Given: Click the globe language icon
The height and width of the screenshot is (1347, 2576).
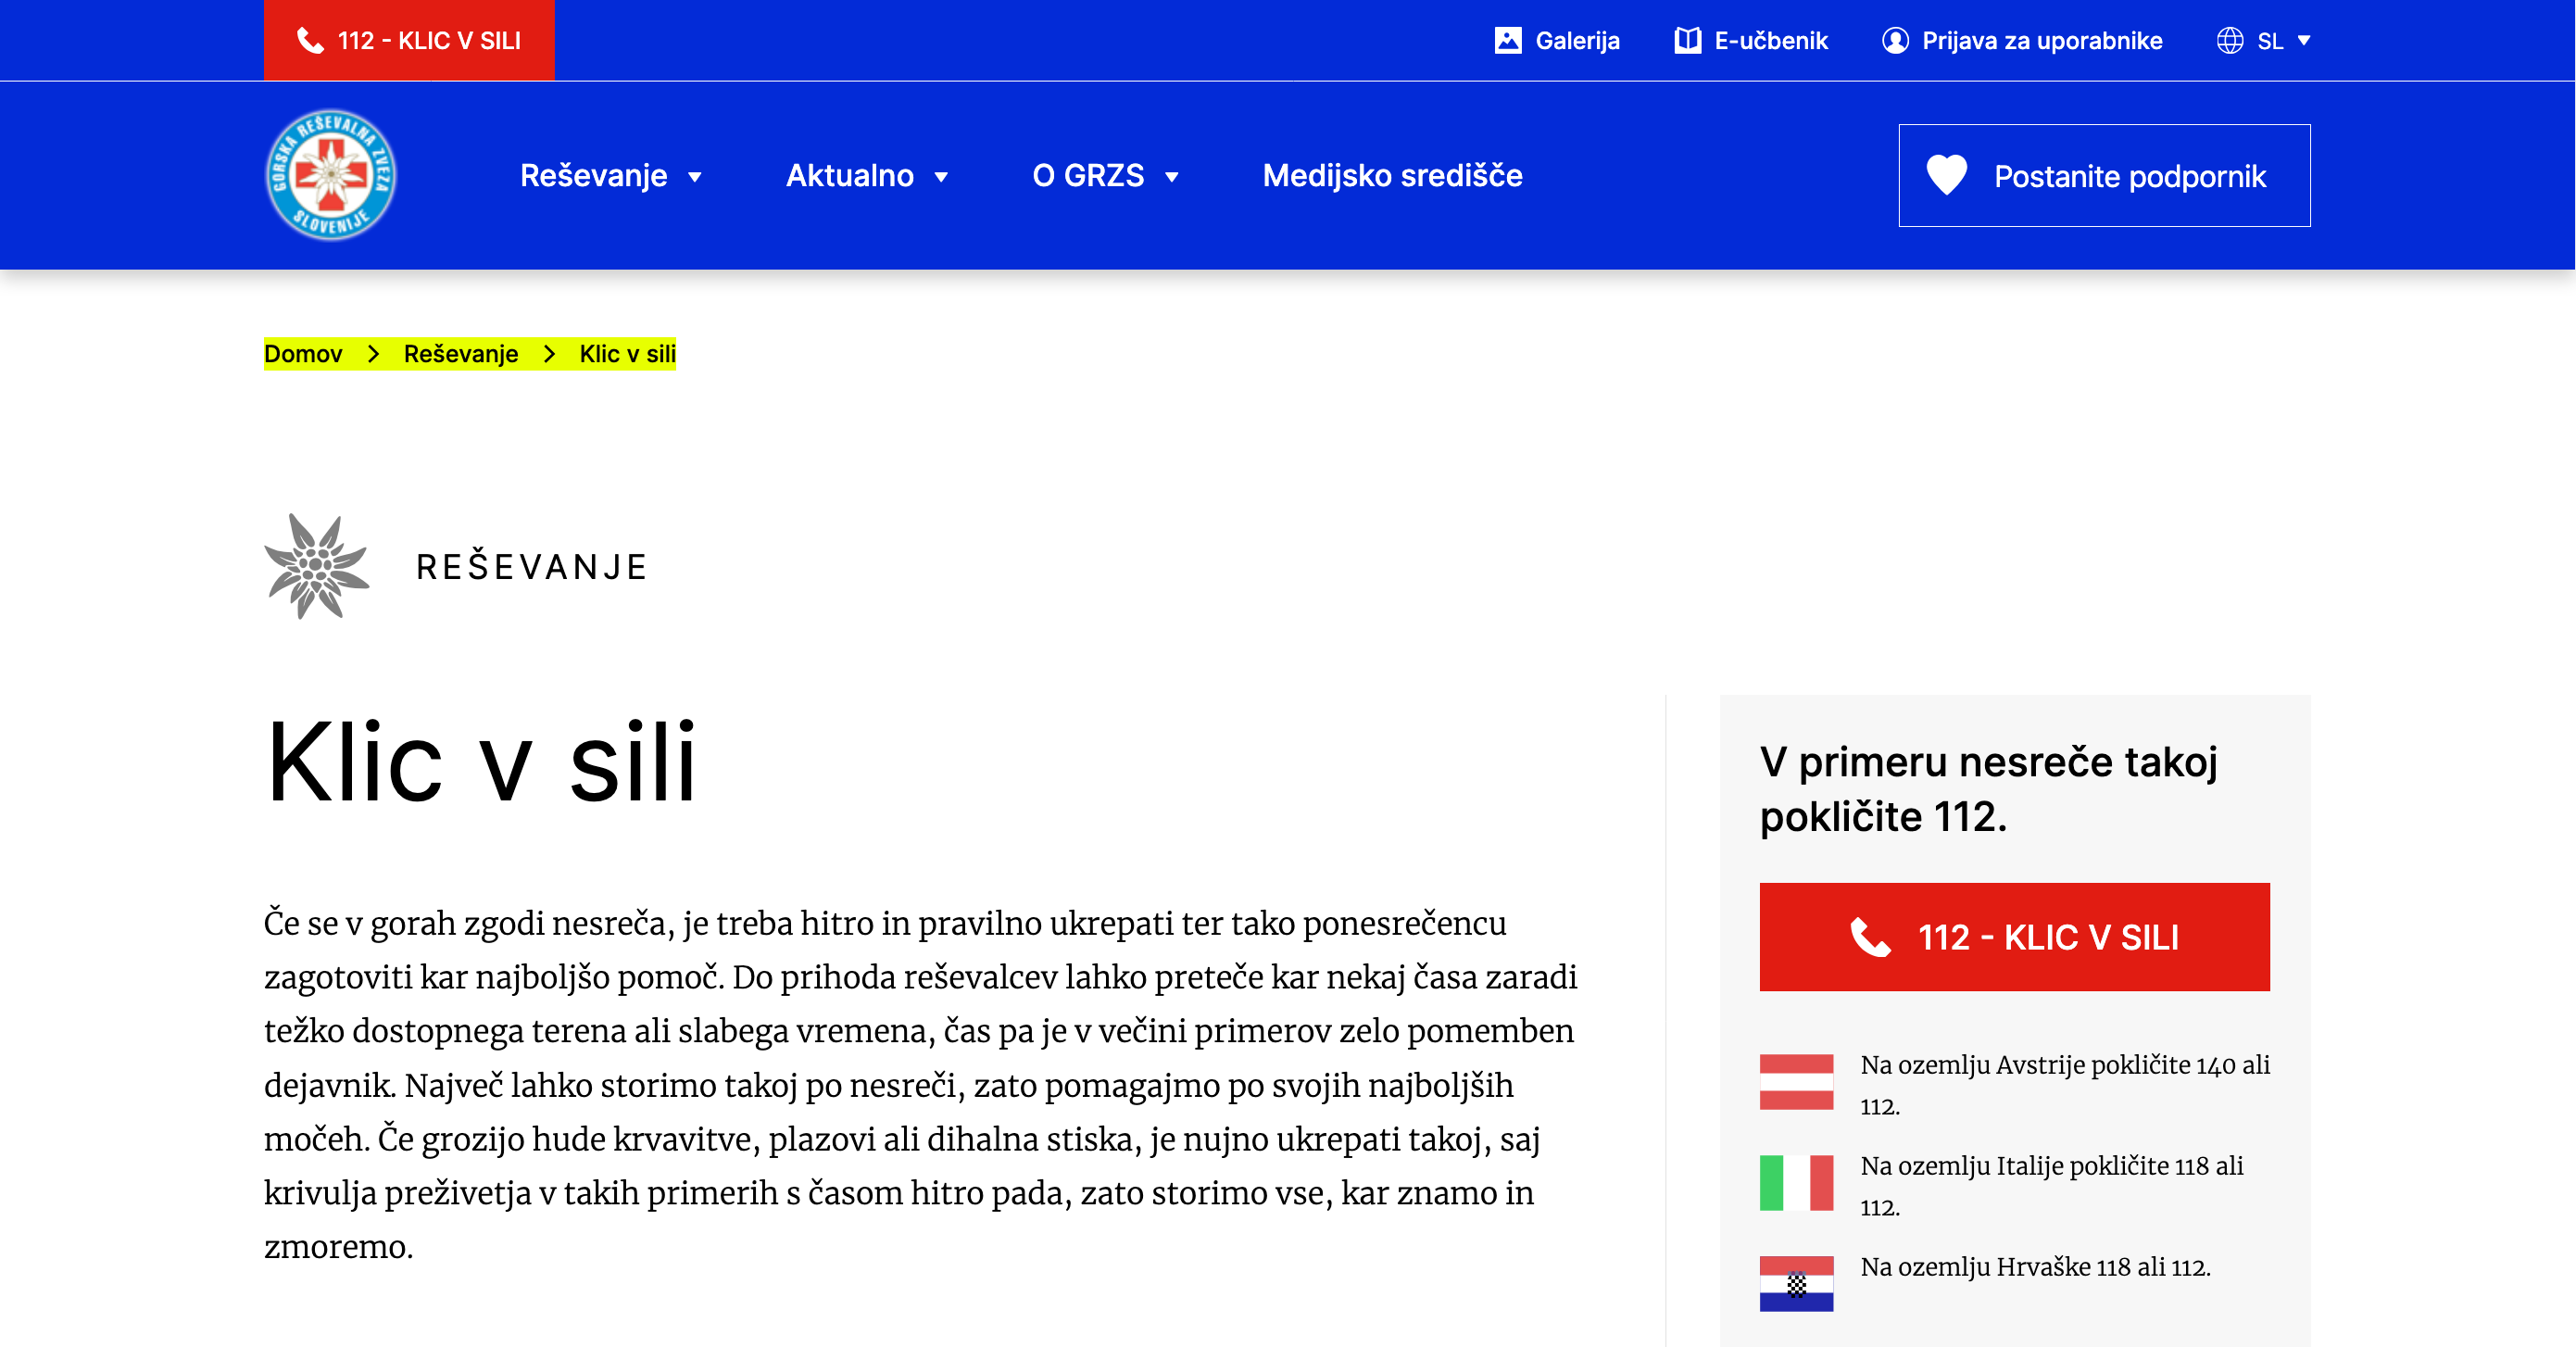Looking at the screenshot, I should point(2229,41).
